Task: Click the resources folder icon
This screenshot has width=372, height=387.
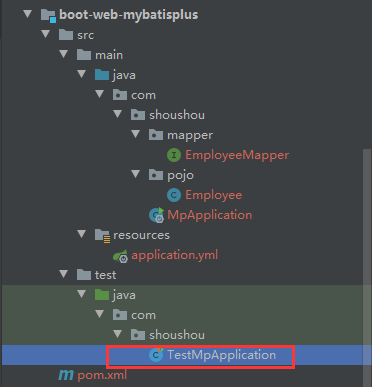Action: (102, 236)
